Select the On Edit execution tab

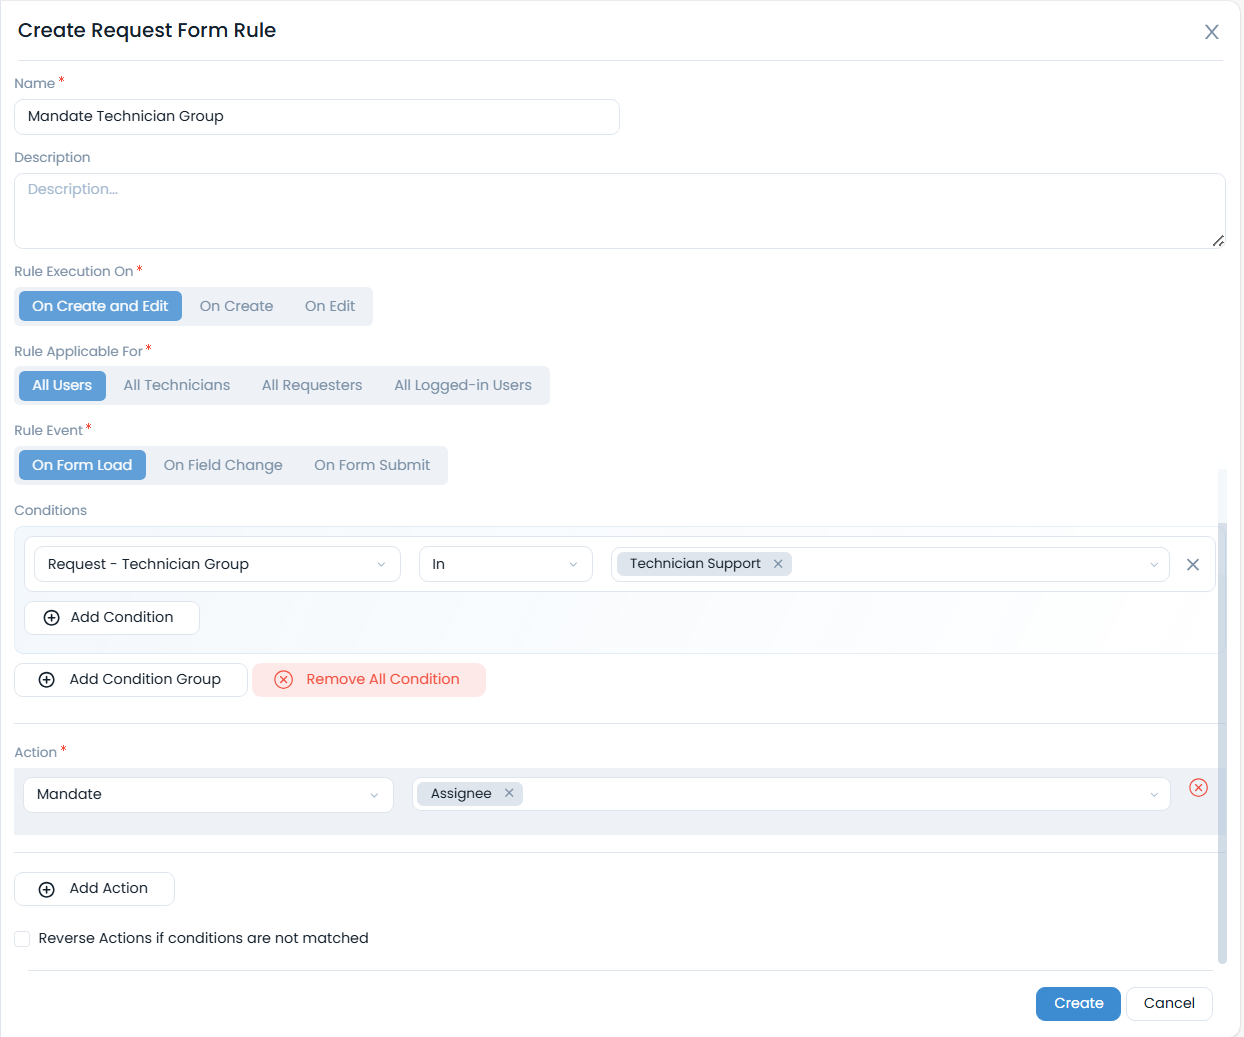[329, 305]
